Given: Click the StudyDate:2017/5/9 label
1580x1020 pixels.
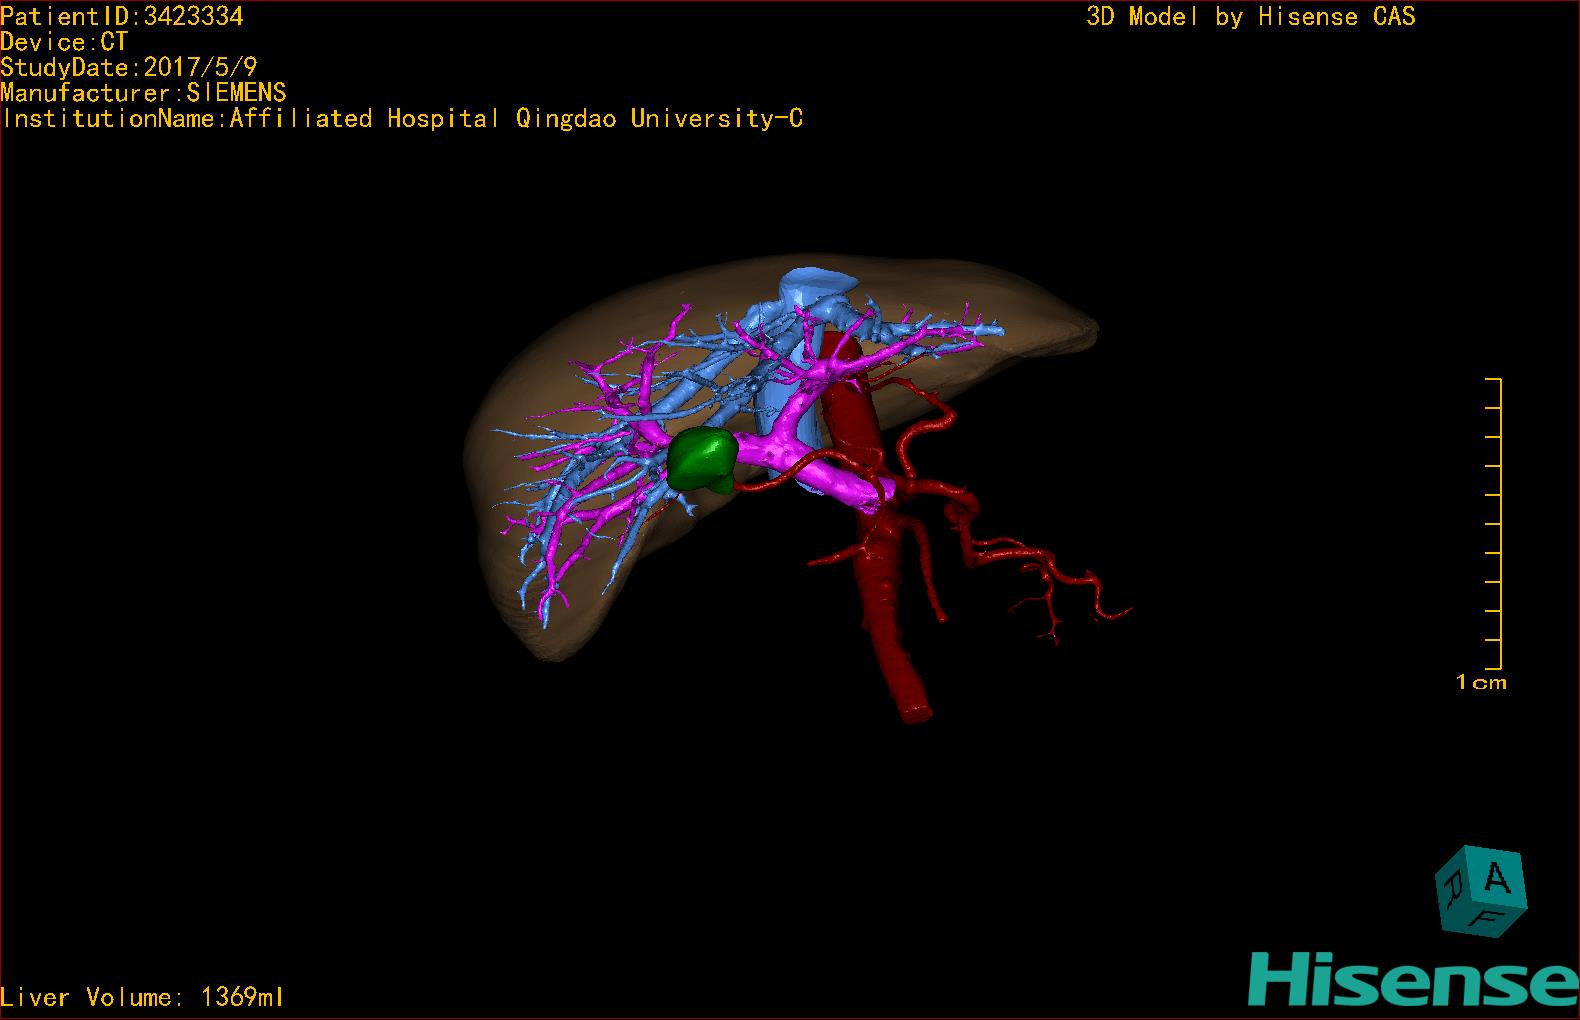Looking at the screenshot, I should [x=129, y=67].
